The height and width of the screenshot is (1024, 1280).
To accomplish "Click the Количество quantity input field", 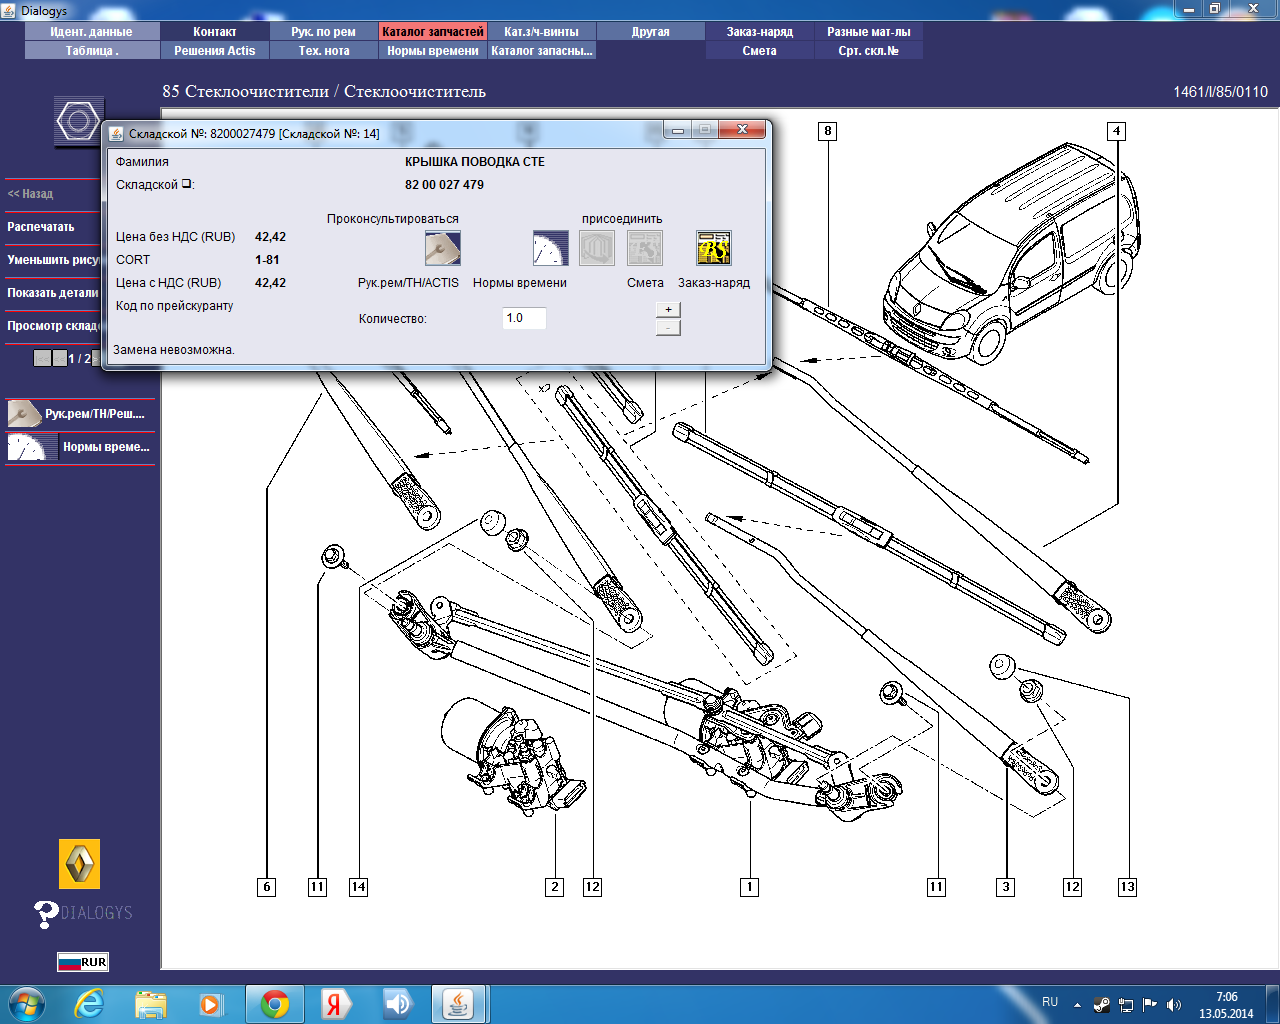I will (x=524, y=318).
